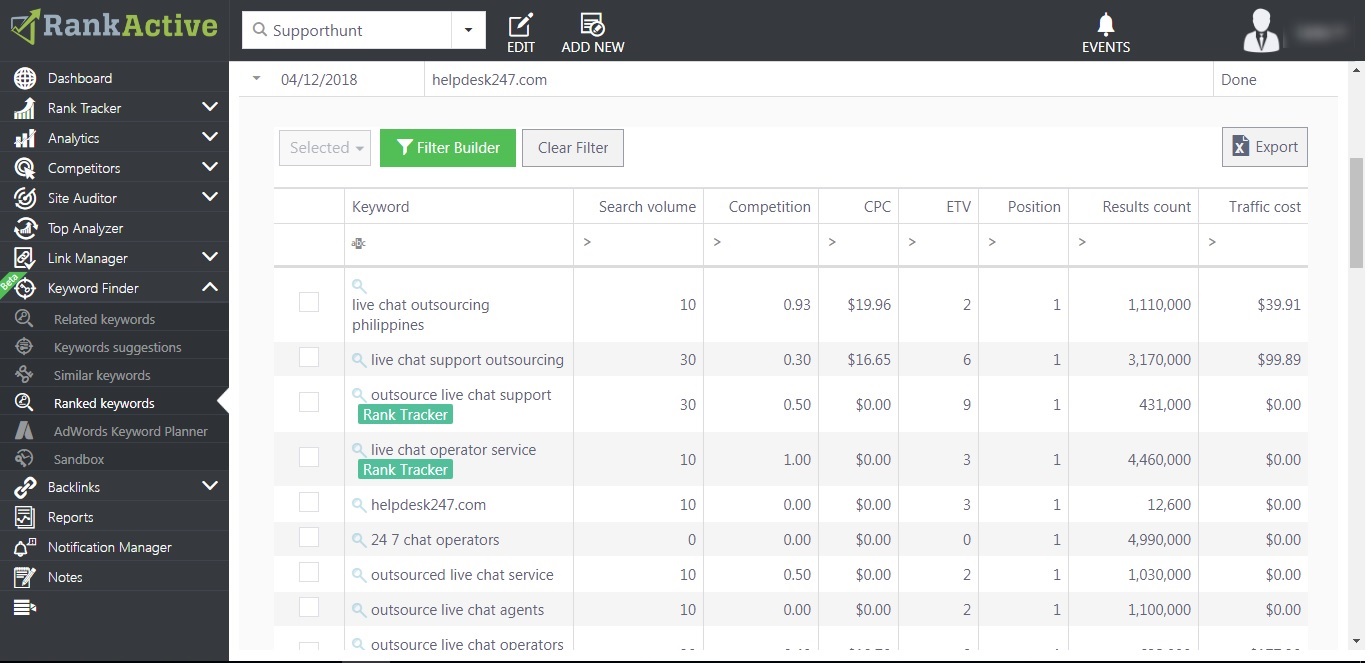Viewport: 1371px width, 663px height.
Task: Expand the Backlinks submenu chevron
Action: (209, 486)
